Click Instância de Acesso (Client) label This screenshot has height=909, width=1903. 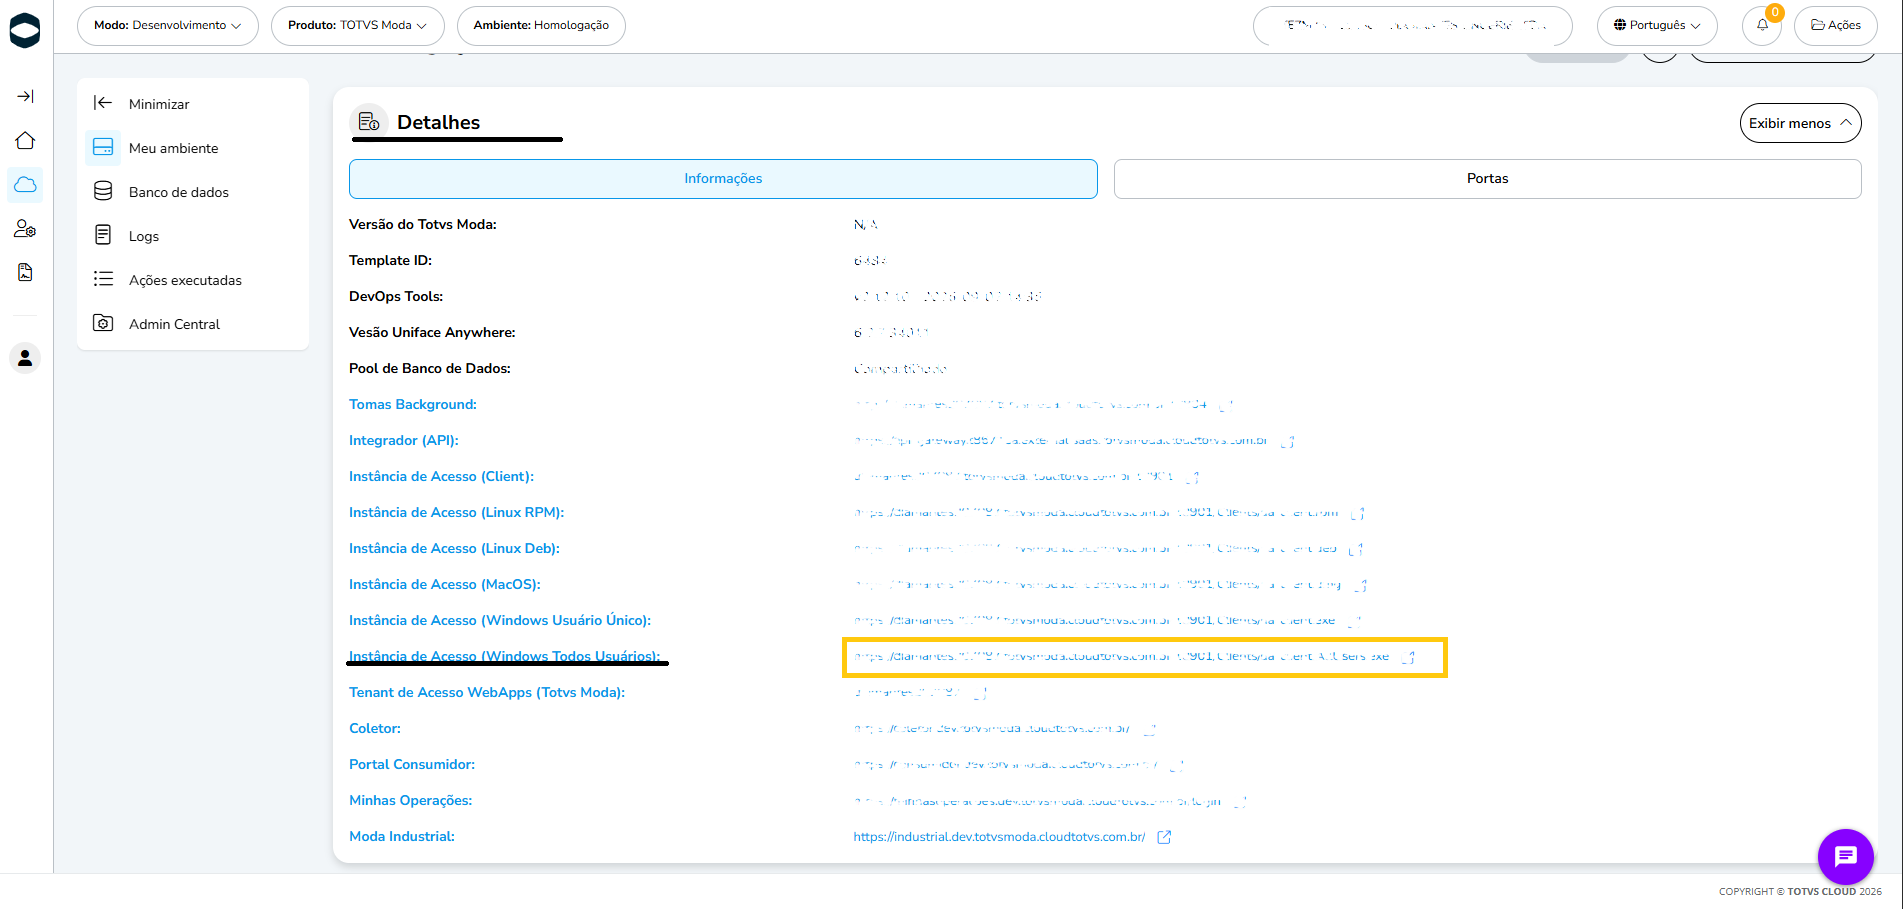click(442, 476)
